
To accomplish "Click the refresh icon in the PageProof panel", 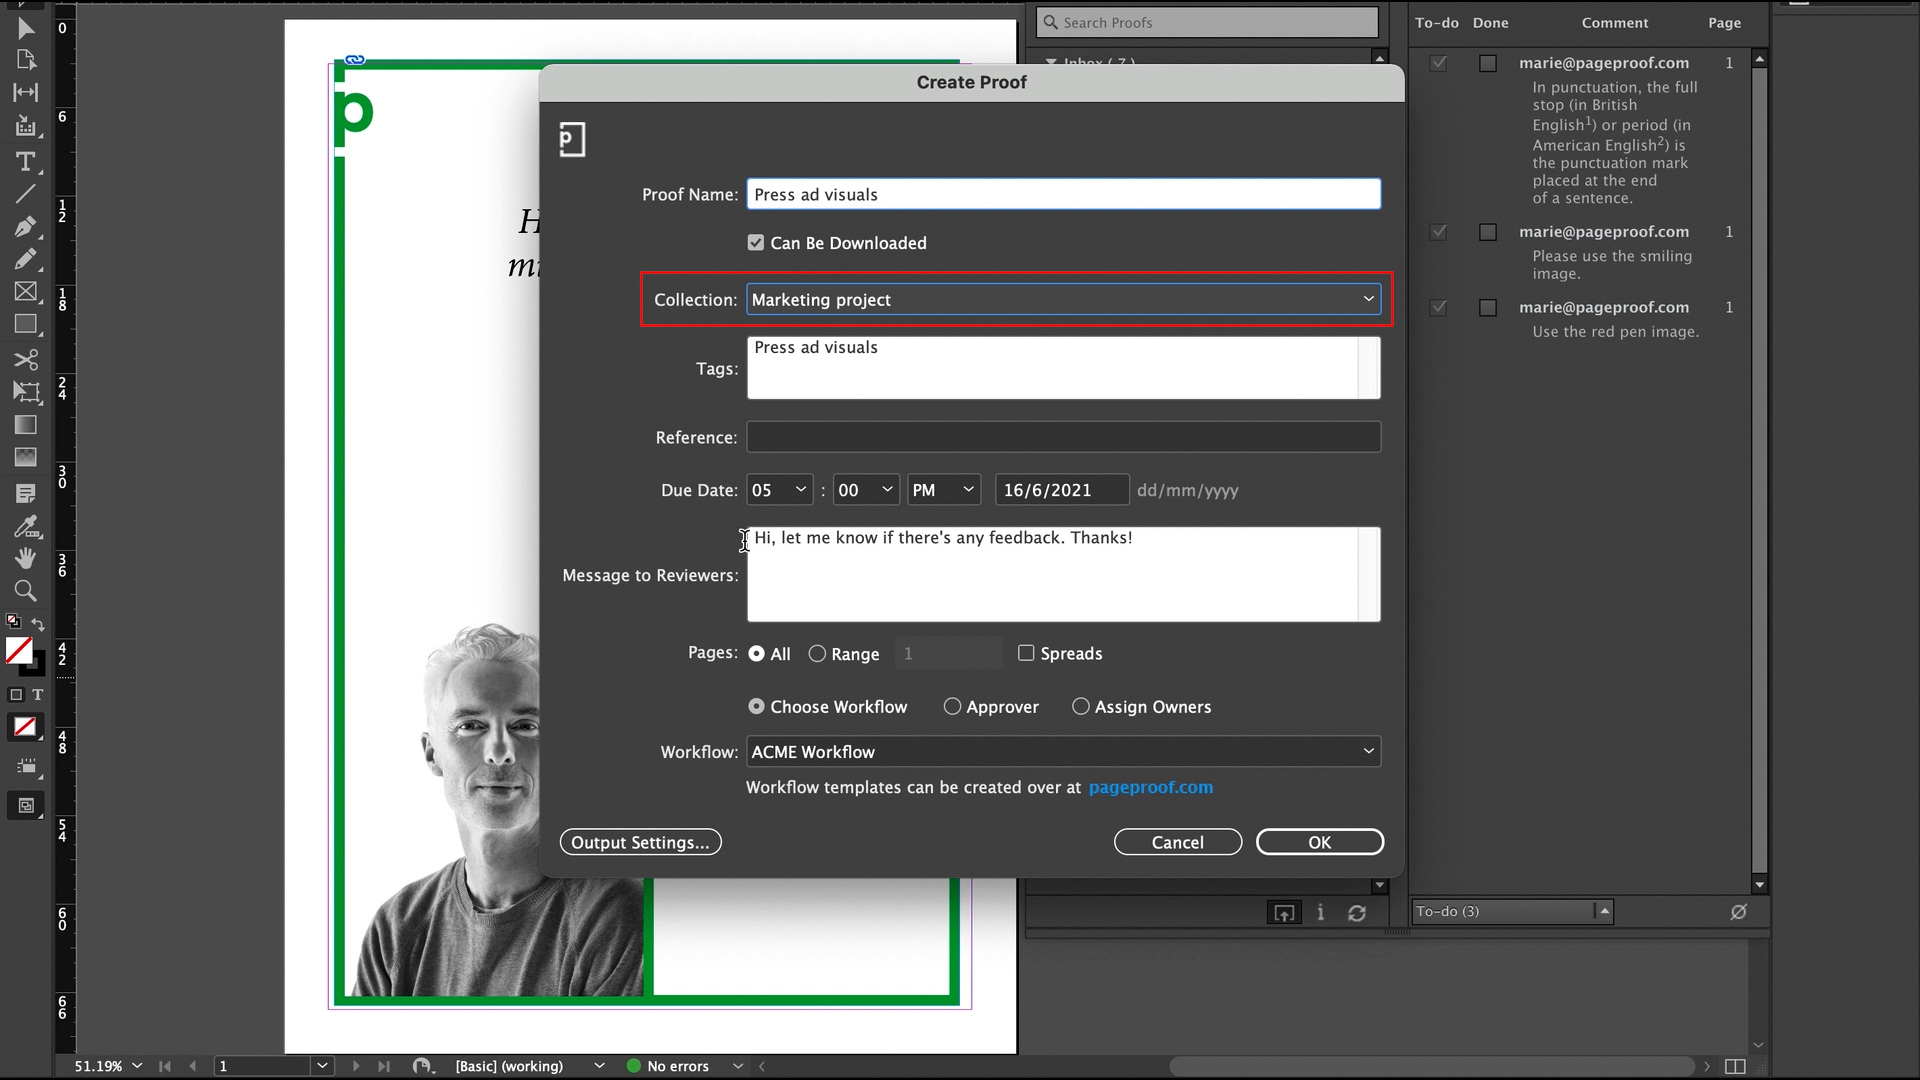I will [1358, 912].
